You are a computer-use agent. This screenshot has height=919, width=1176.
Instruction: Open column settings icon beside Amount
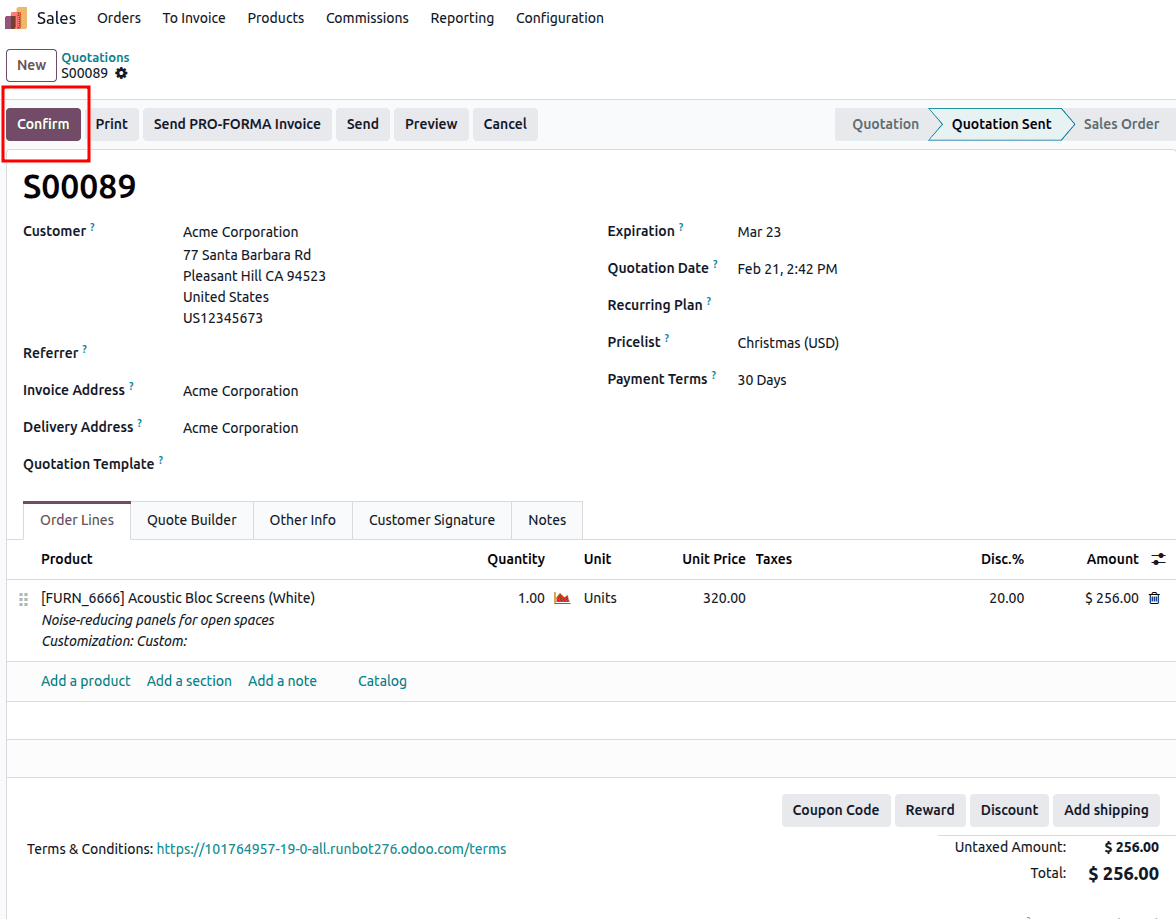1158,559
